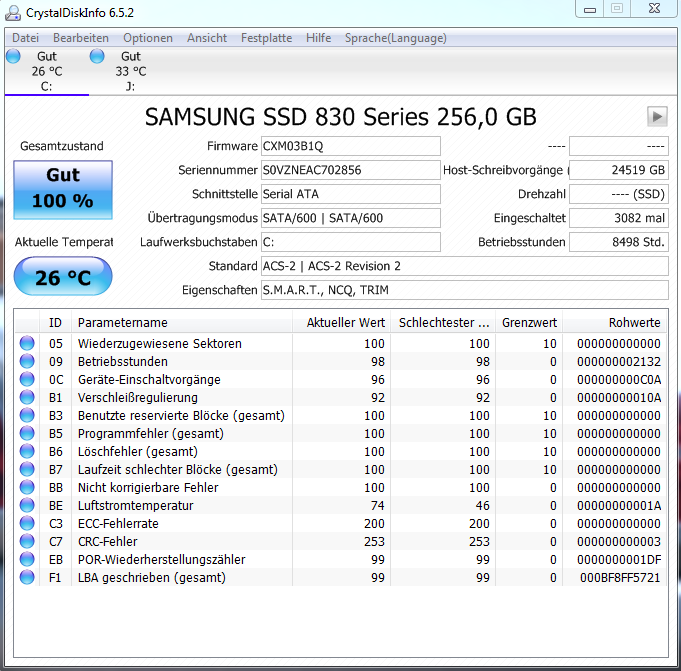Click the Drehzahl value ---- (SSD)
The height and width of the screenshot is (671, 681).
(619, 194)
